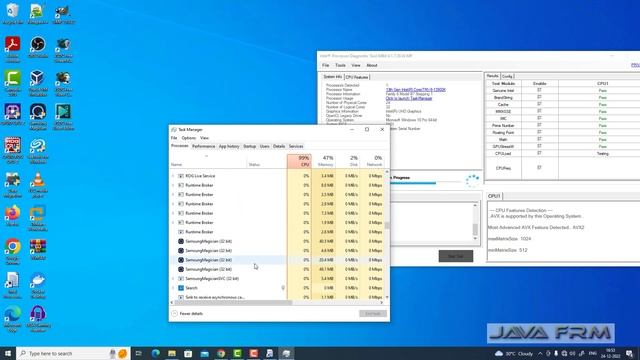Click the taskbar clock and date
The width and height of the screenshot is (640, 360).
(x=611, y=353)
